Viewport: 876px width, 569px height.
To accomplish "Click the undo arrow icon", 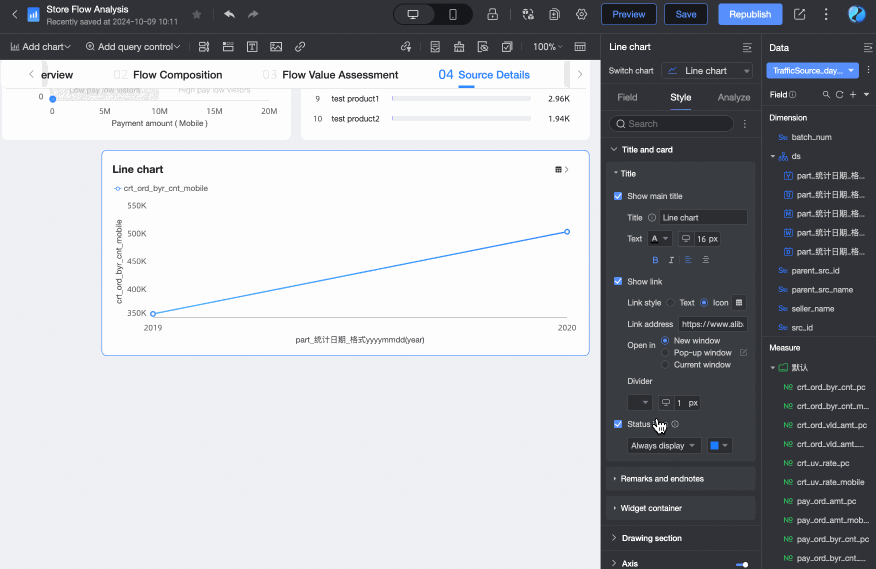I will (229, 14).
